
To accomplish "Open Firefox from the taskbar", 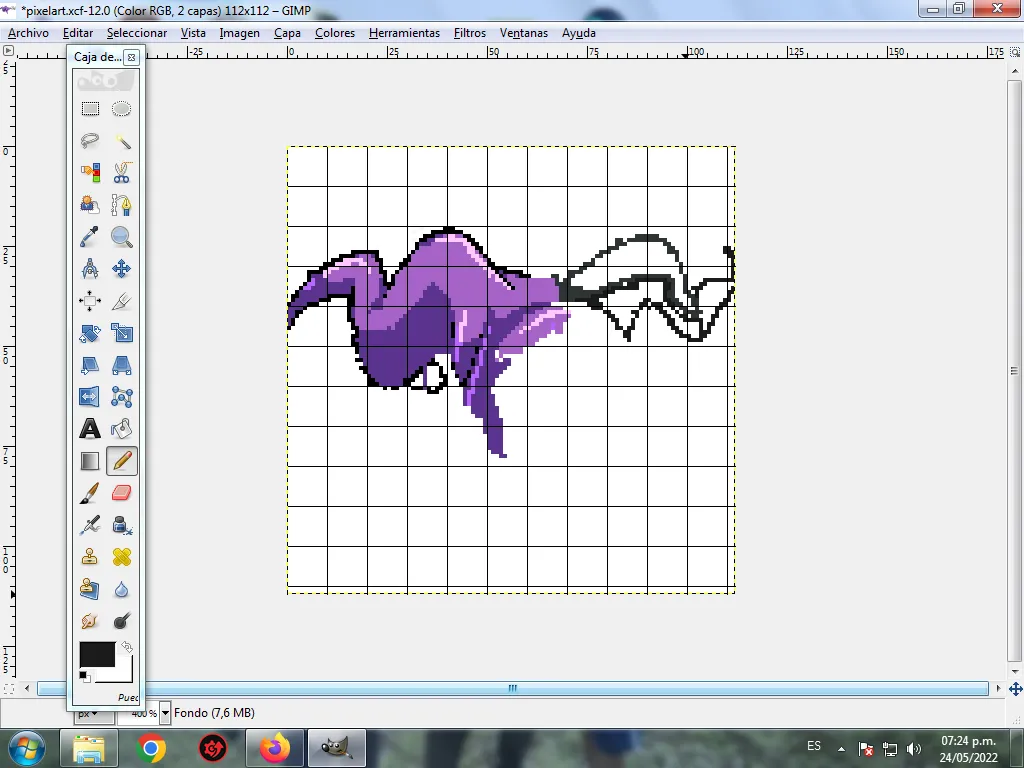I will 274,748.
